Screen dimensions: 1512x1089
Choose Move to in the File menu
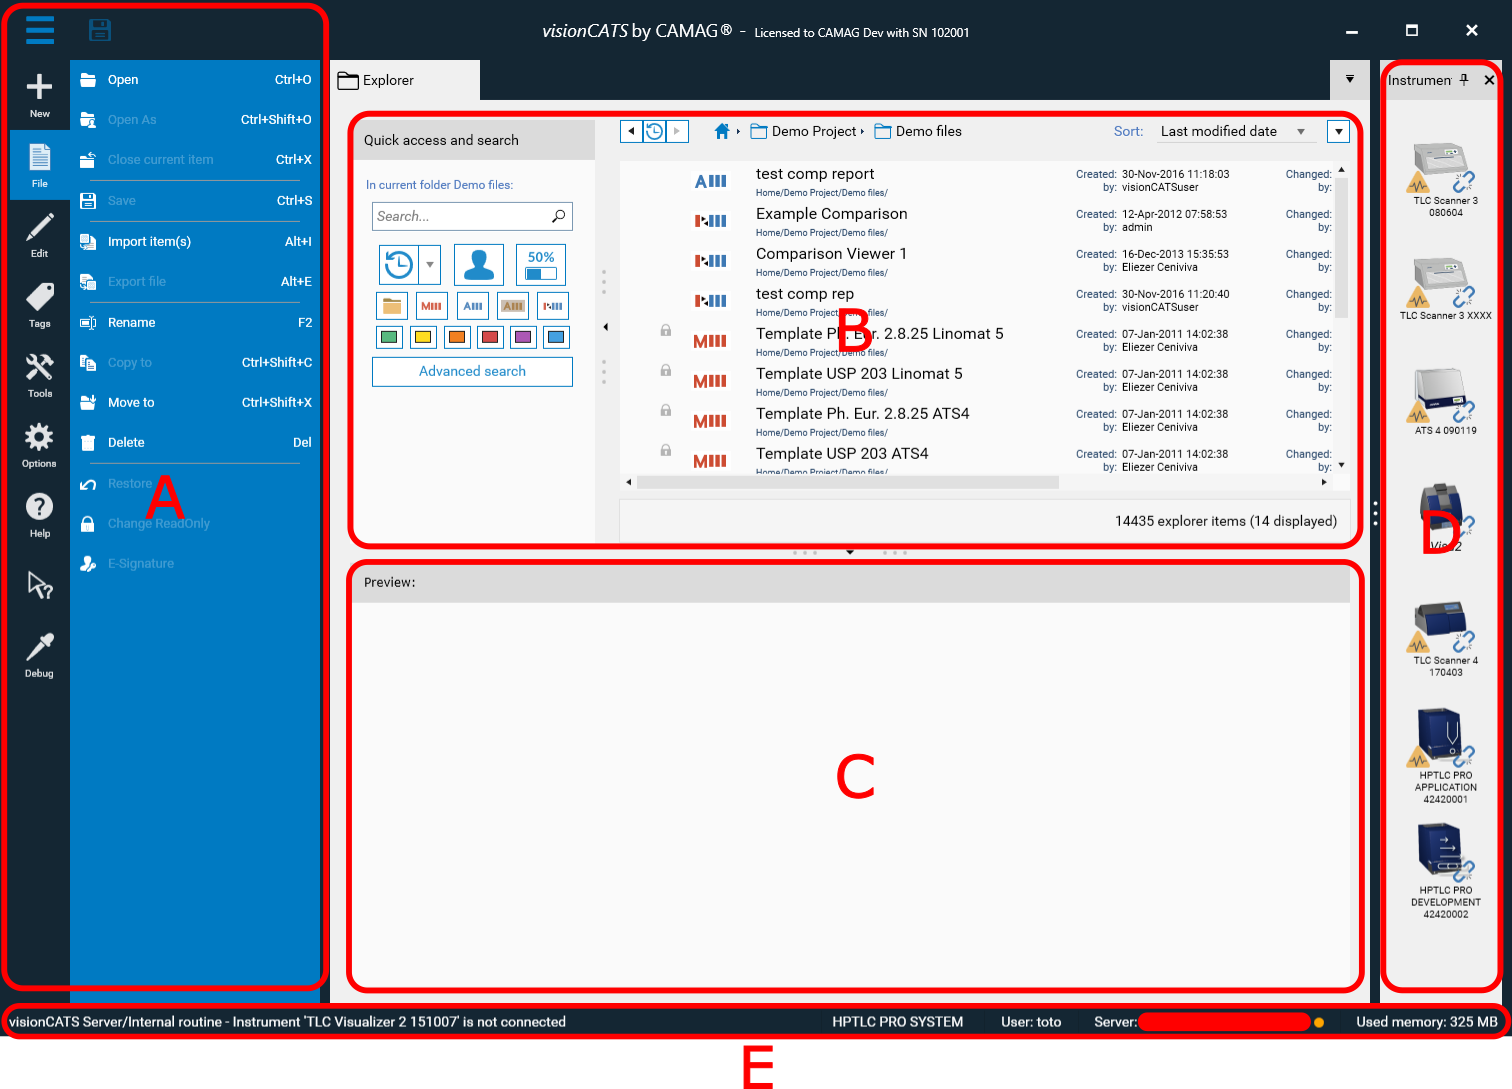point(195,402)
